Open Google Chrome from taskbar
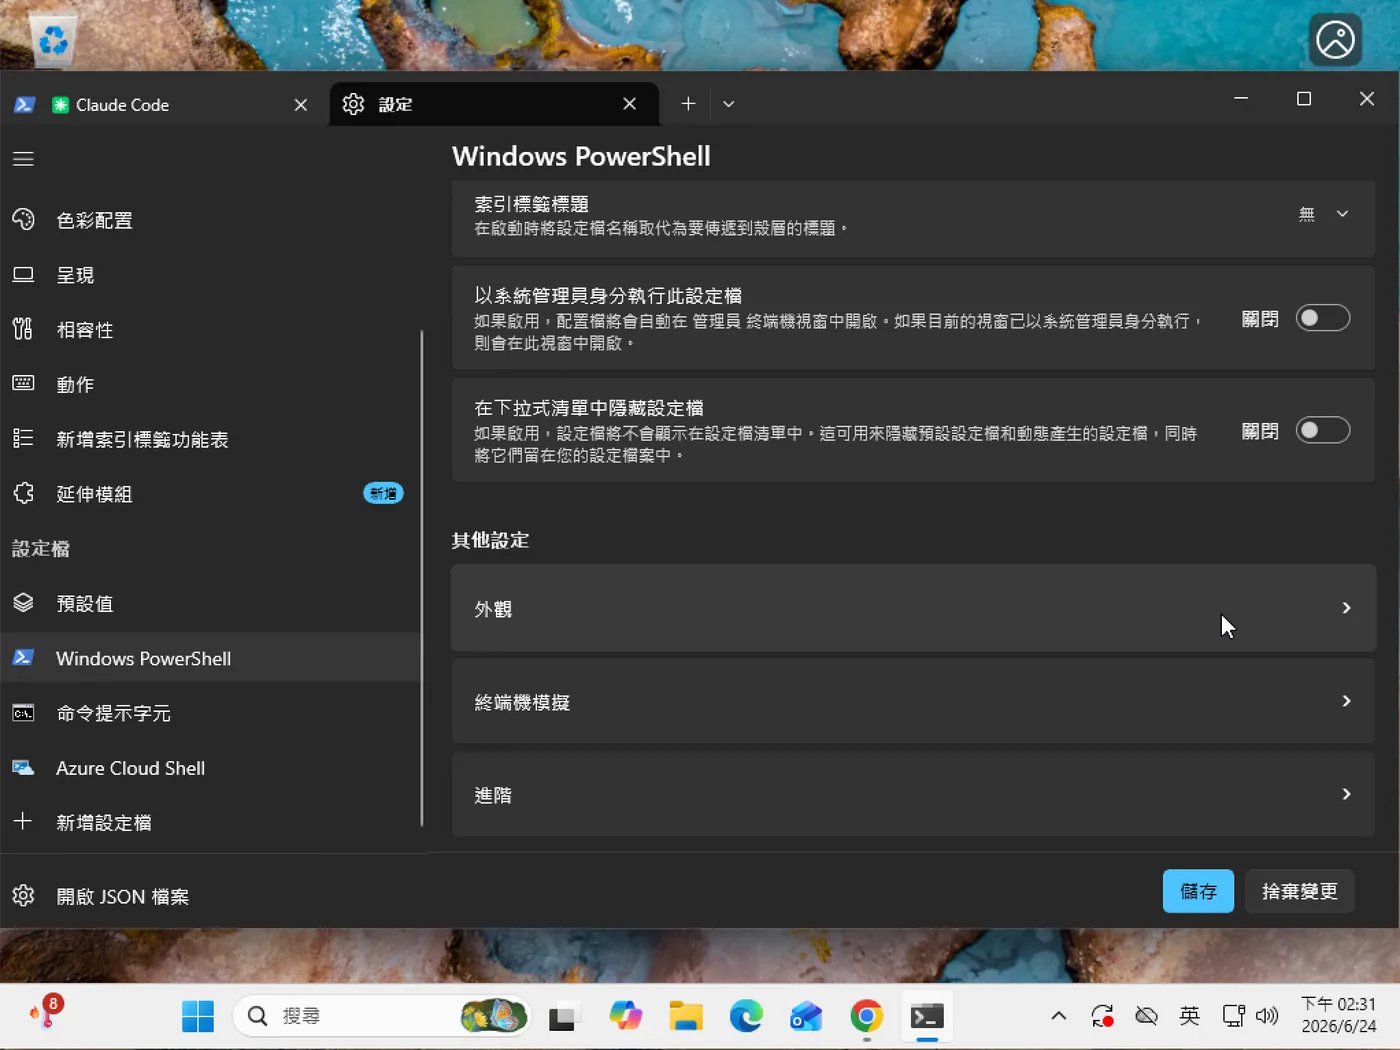Viewport: 1400px width, 1050px height. coord(867,1016)
